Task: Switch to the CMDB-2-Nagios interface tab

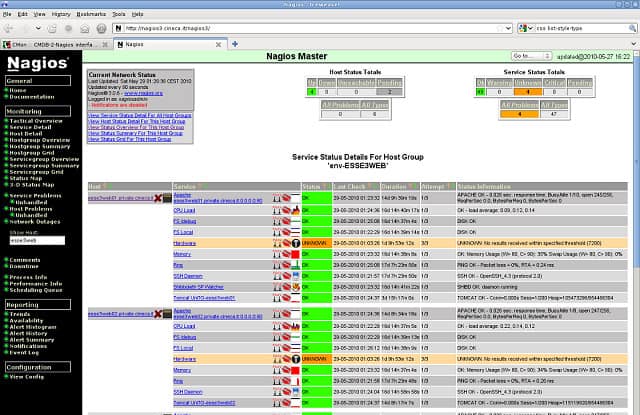Action: point(55,44)
